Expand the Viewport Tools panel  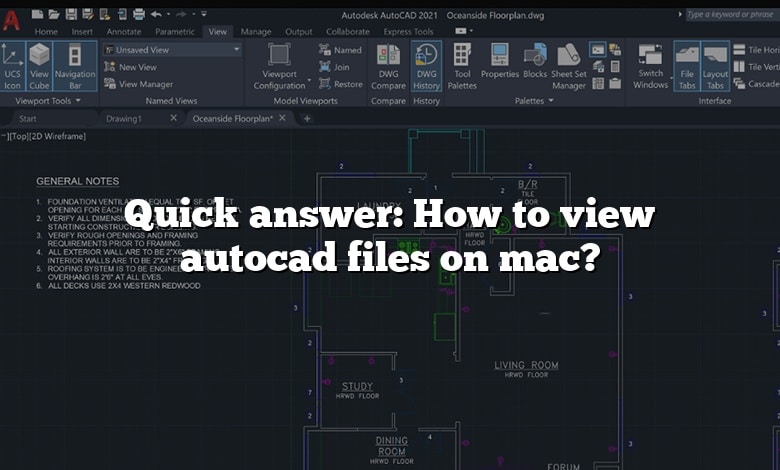point(77,101)
